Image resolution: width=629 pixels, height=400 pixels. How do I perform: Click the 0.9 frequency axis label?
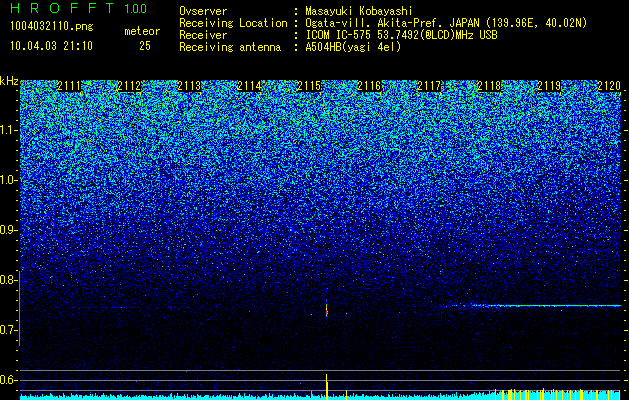point(8,230)
